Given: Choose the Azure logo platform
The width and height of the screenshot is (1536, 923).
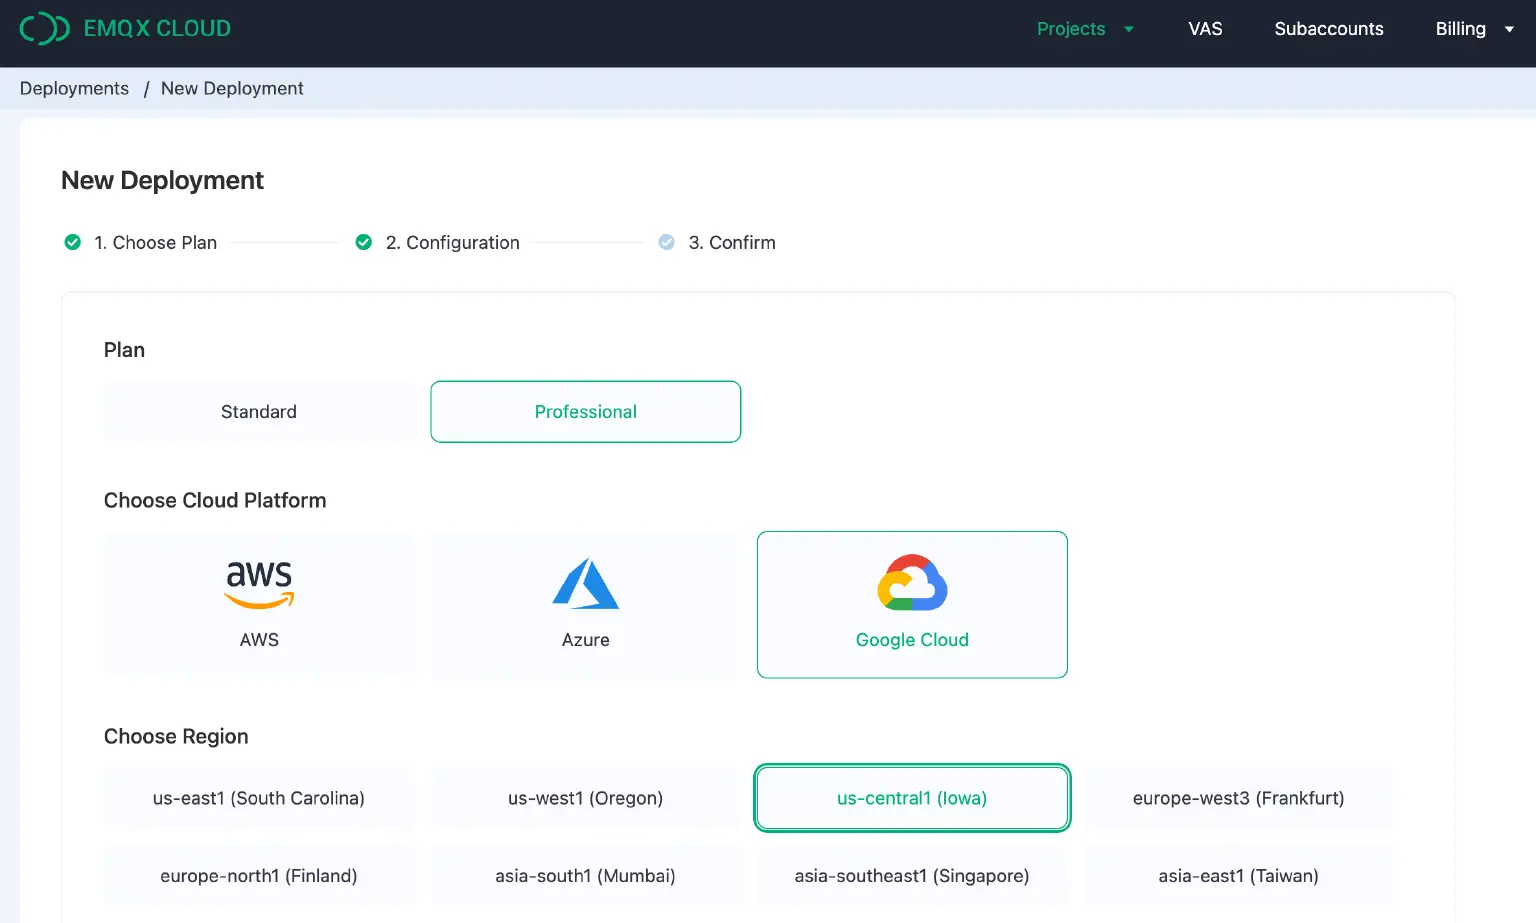Looking at the screenshot, I should click(x=585, y=585).
